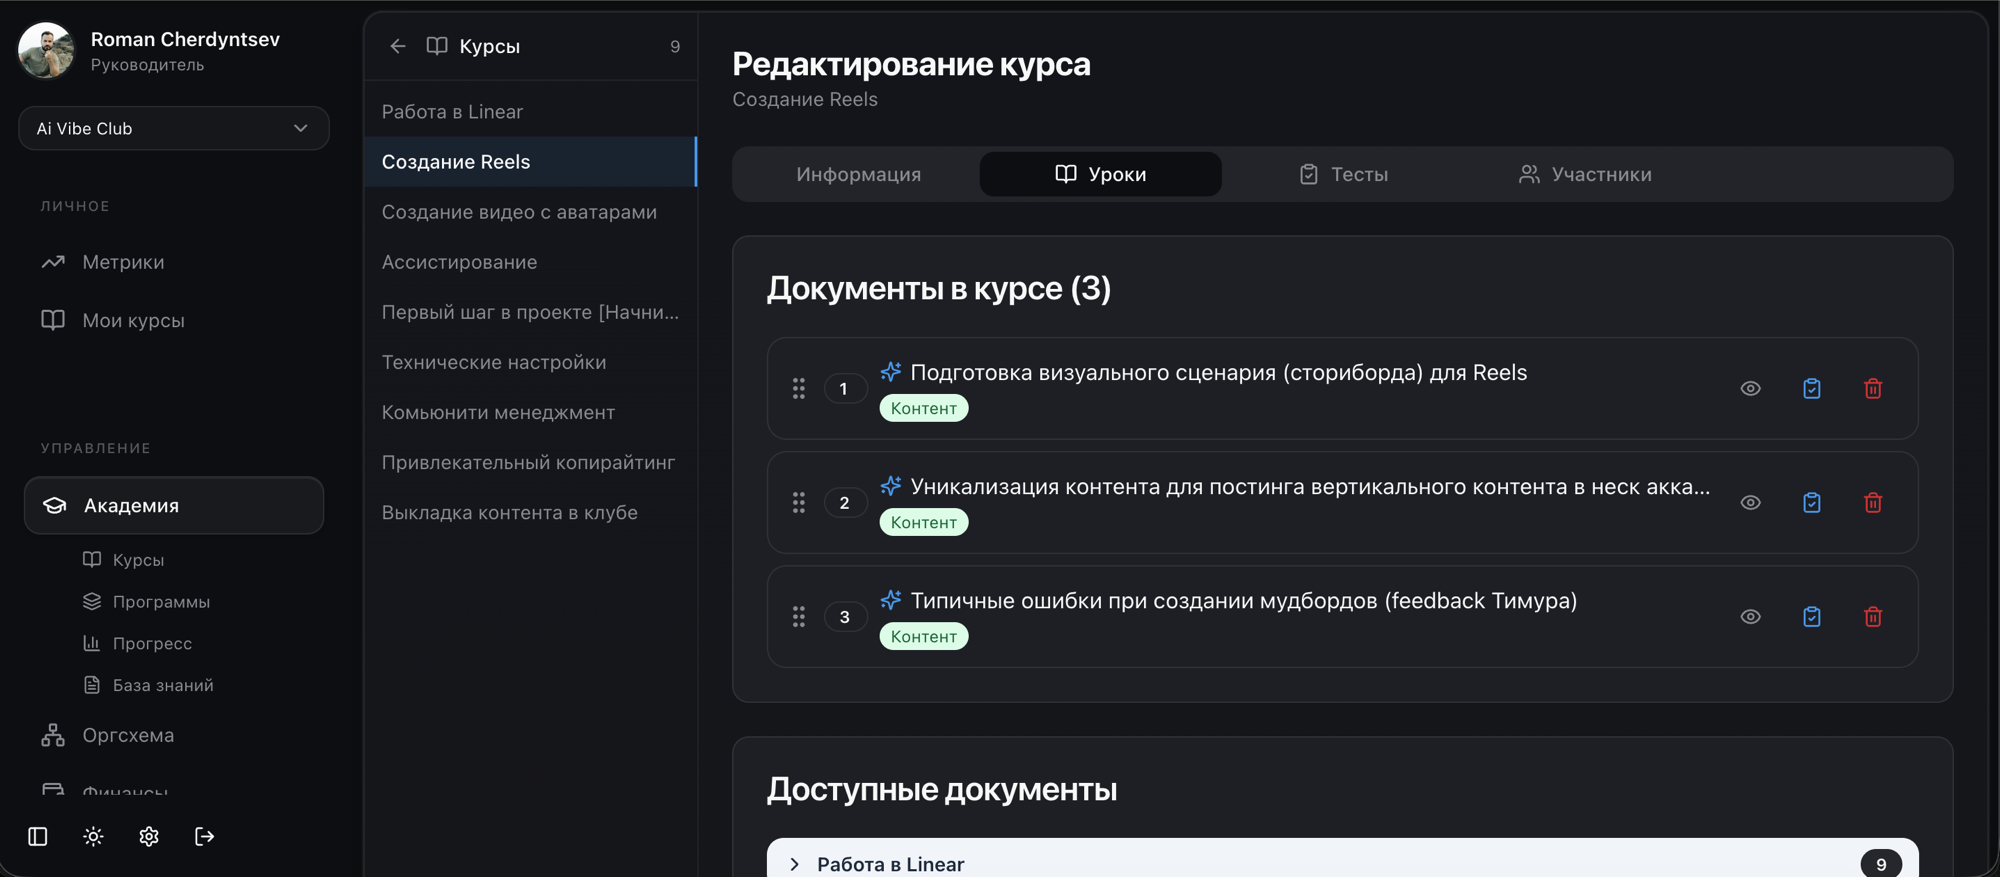Select the course Работа в Linear in the list

[531, 112]
